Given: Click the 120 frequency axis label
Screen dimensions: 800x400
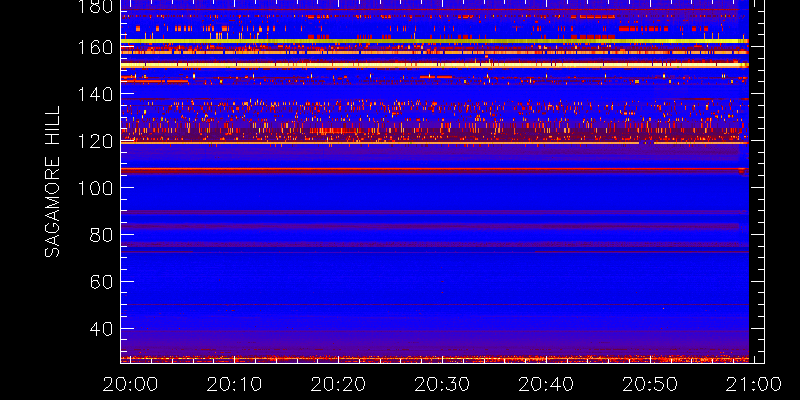Looking at the screenshot, I should tap(95, 141).
